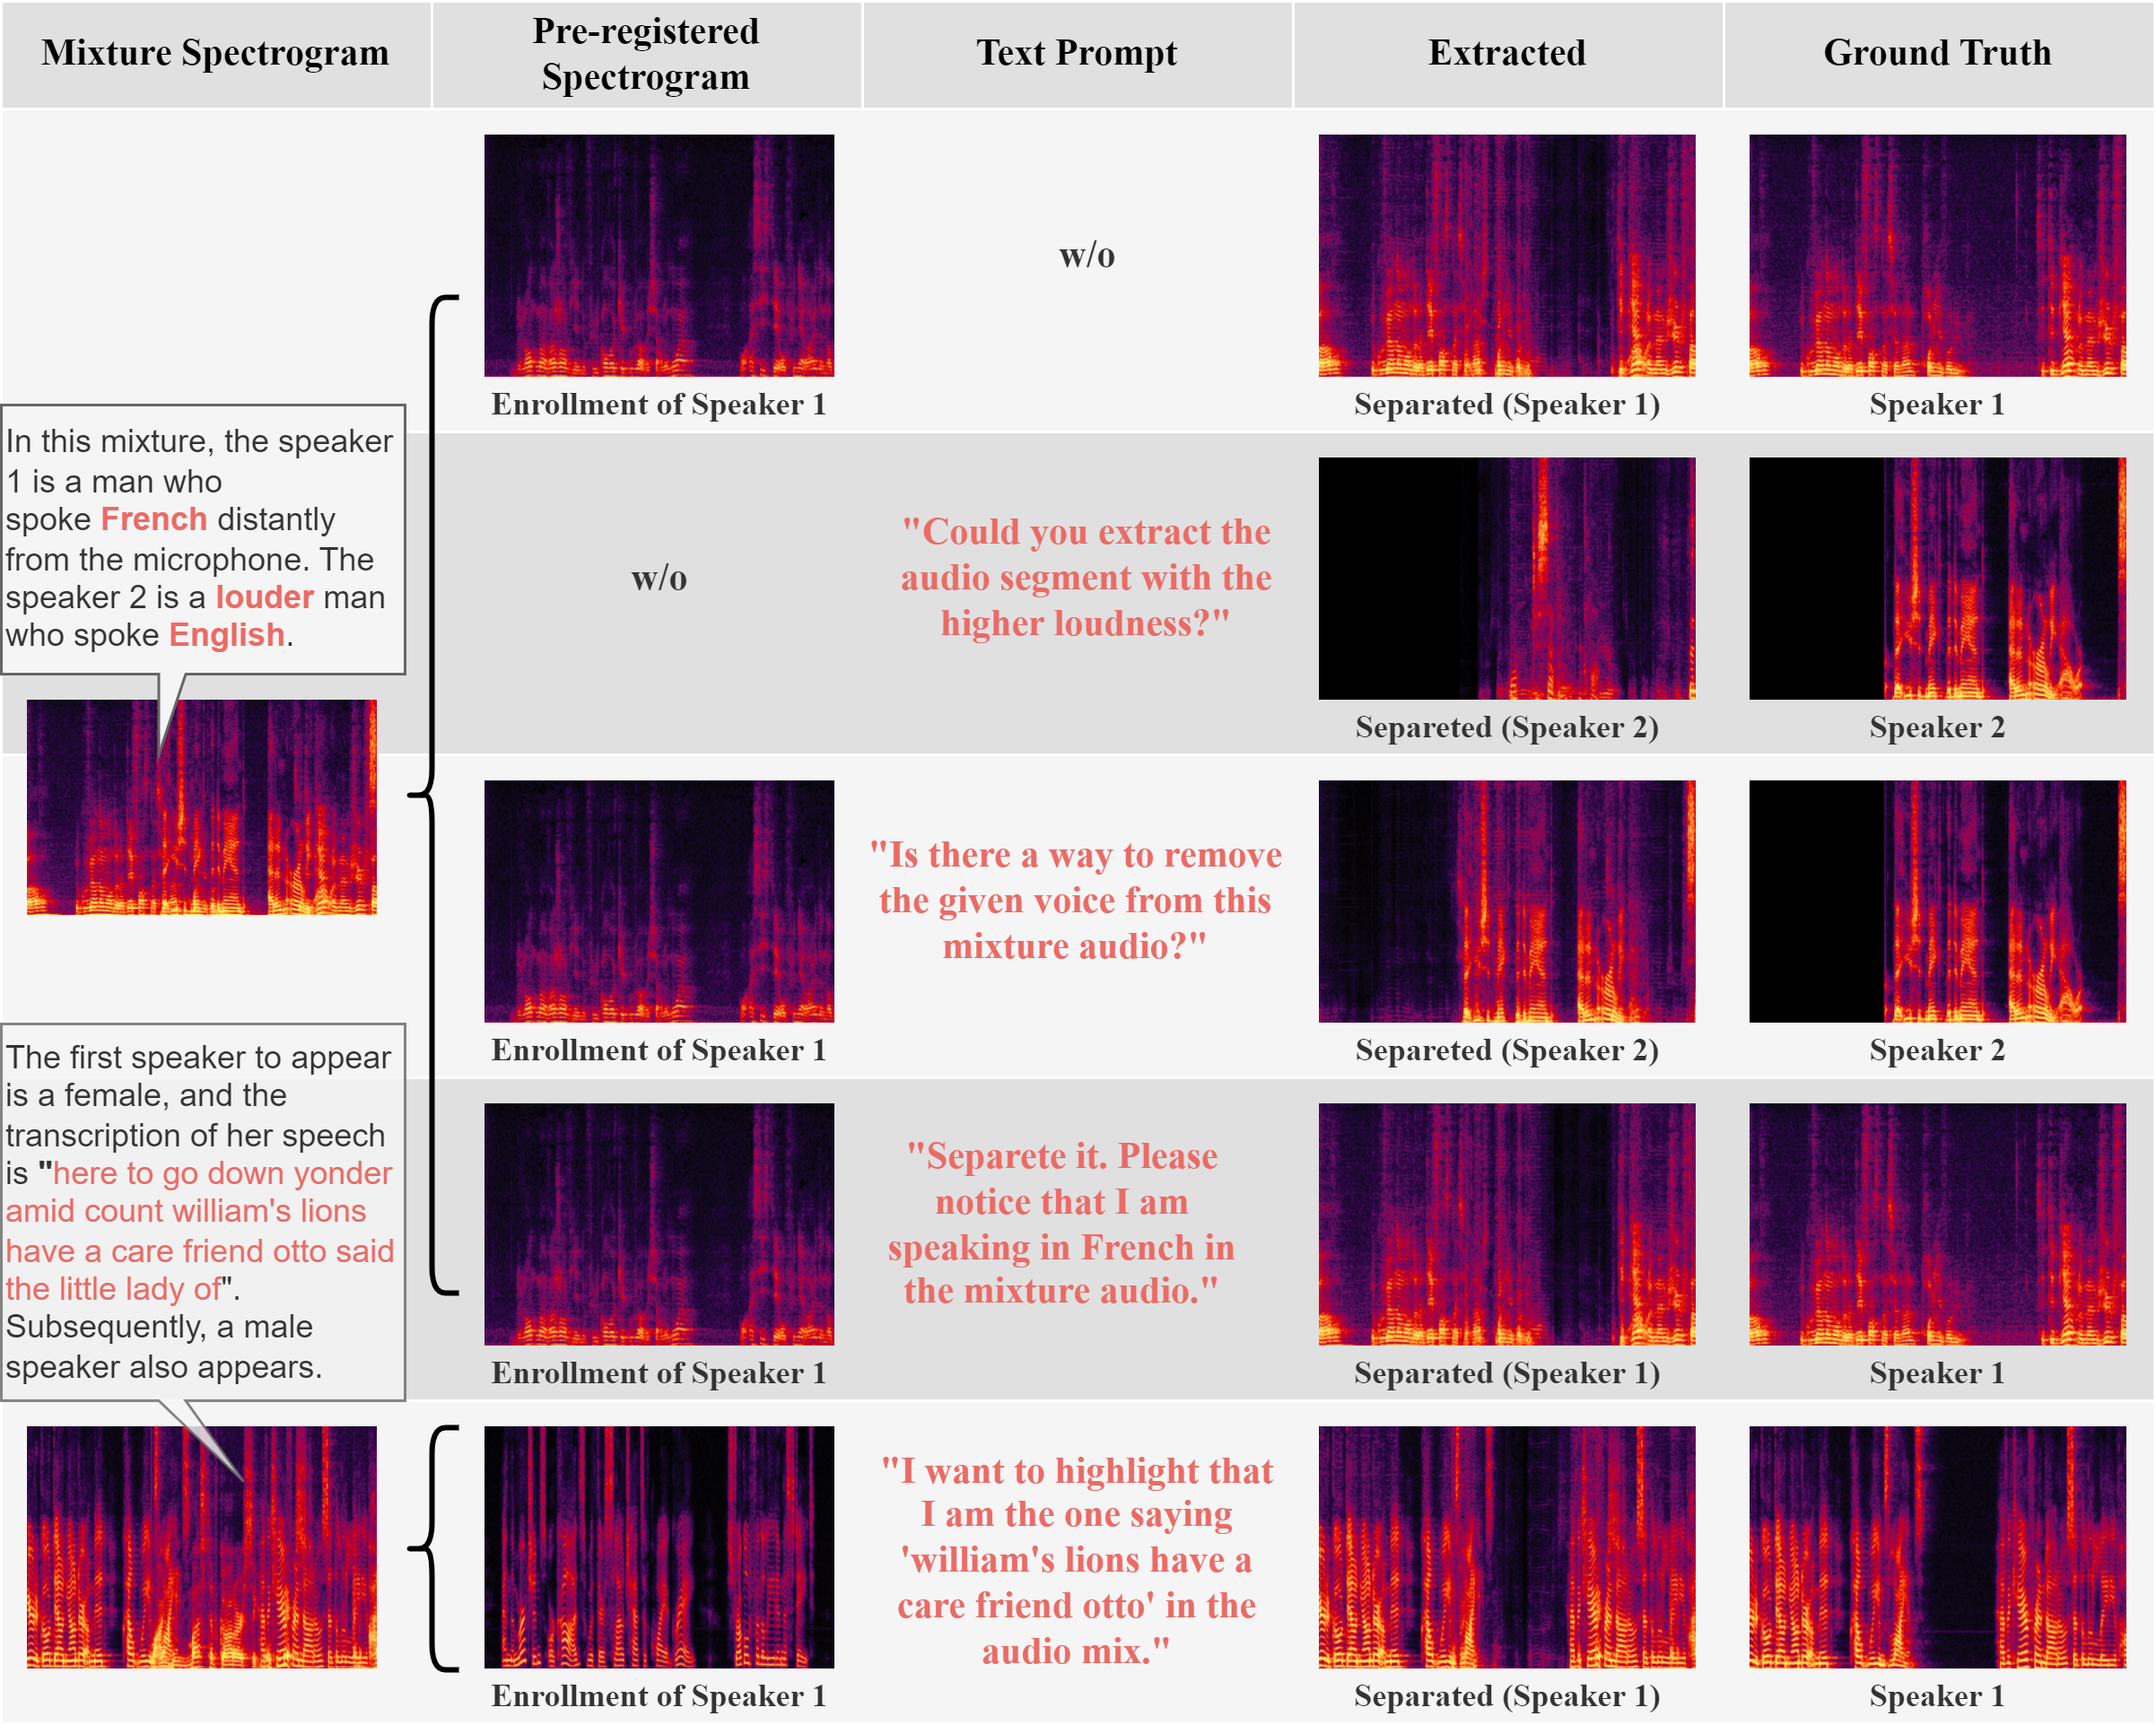Select the bottom-row Speaker 1 ground truth spectrogram
The height and width of the screenshot is (1725, 2156).
click(1937, 1546)
